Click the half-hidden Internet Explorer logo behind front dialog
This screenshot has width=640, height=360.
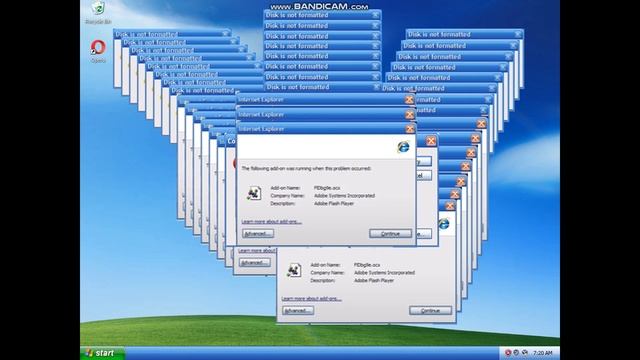tap(444, 224)
